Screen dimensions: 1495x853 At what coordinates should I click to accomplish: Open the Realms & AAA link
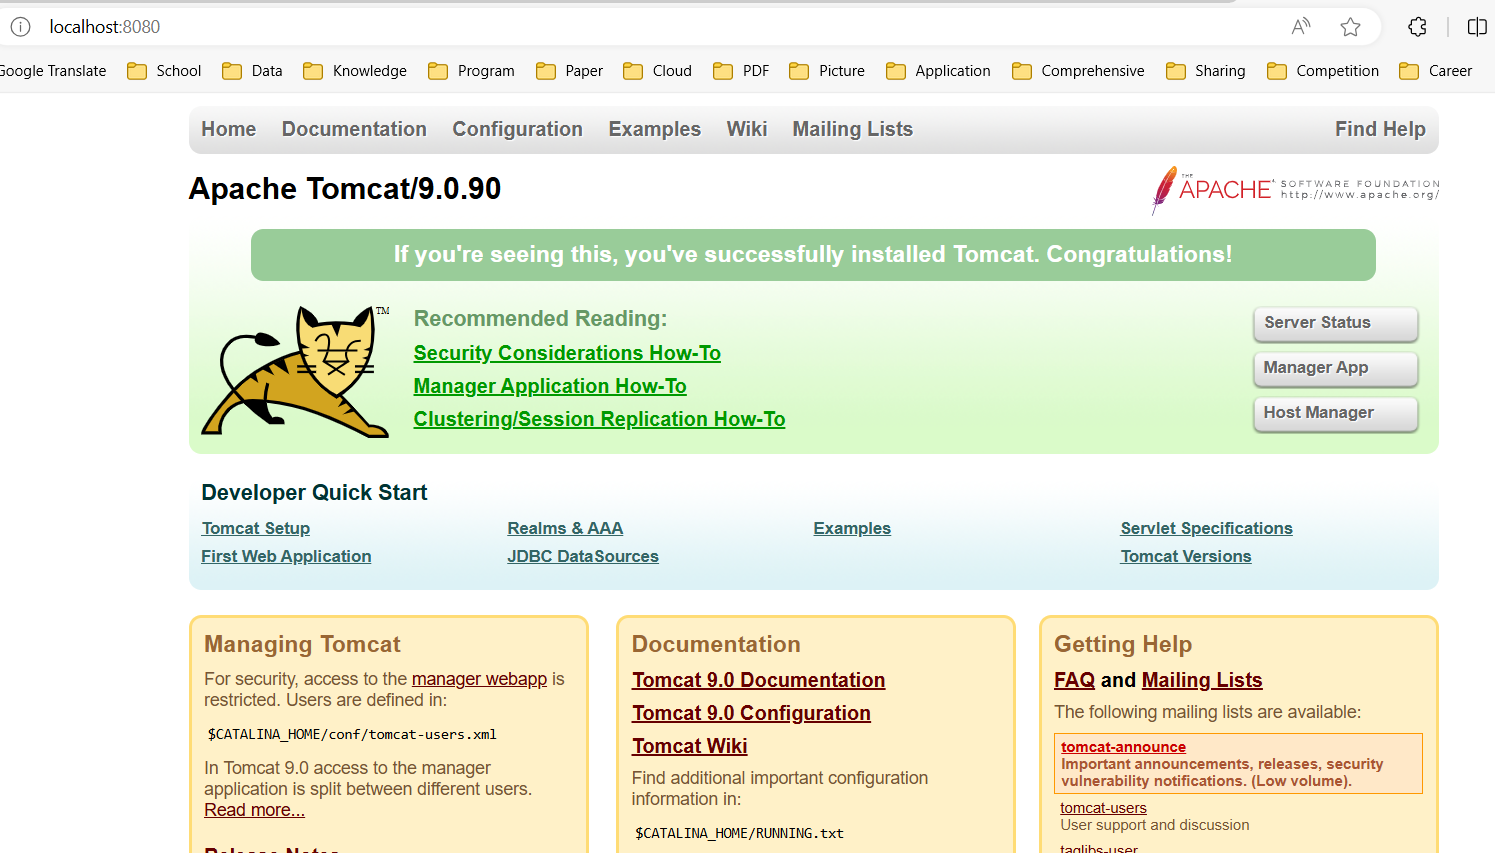(565, 528)
